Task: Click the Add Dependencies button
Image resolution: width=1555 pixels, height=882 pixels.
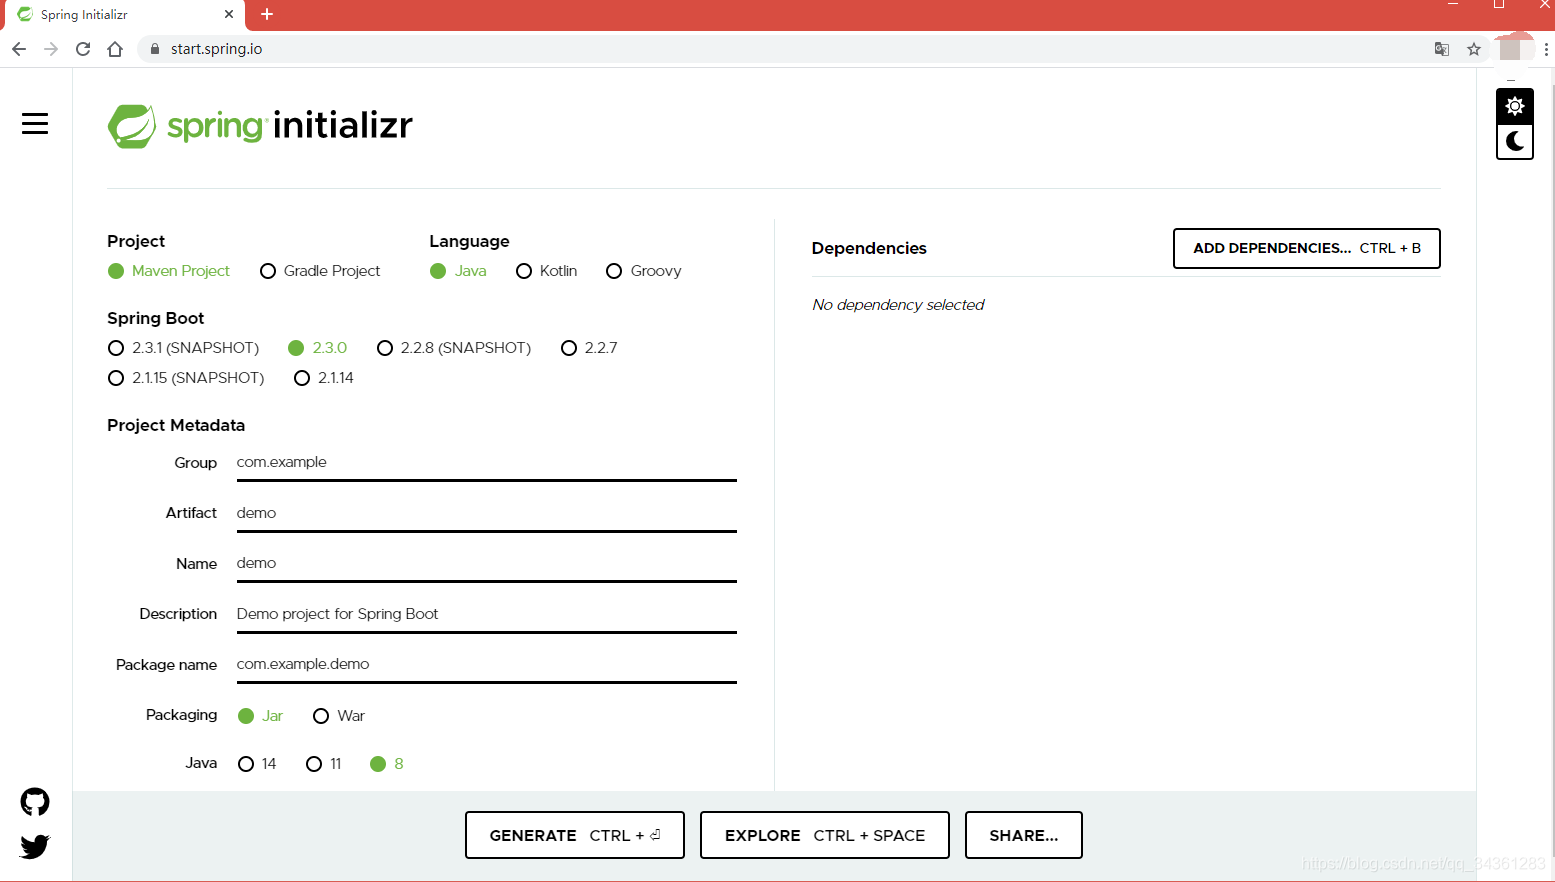Action: (1307, 248)
